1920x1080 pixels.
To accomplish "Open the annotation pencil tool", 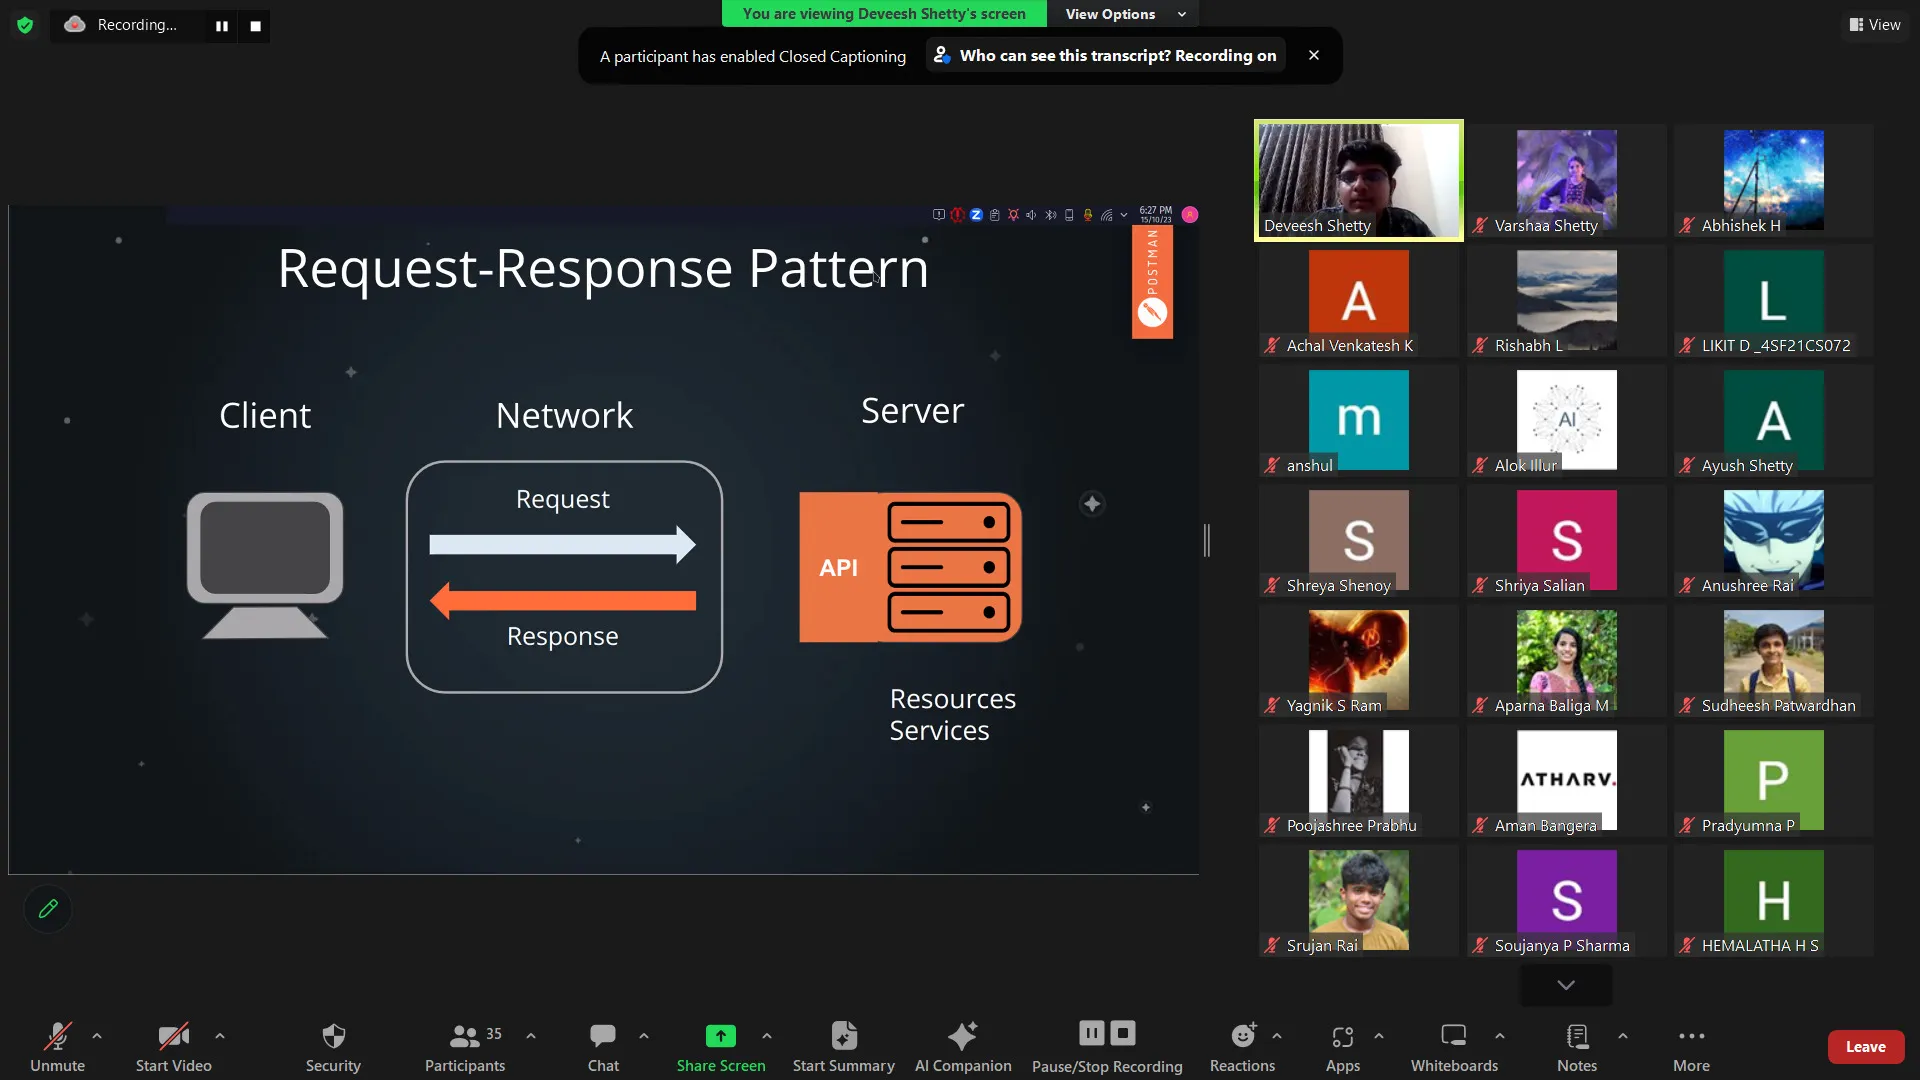I will point(47,908).
